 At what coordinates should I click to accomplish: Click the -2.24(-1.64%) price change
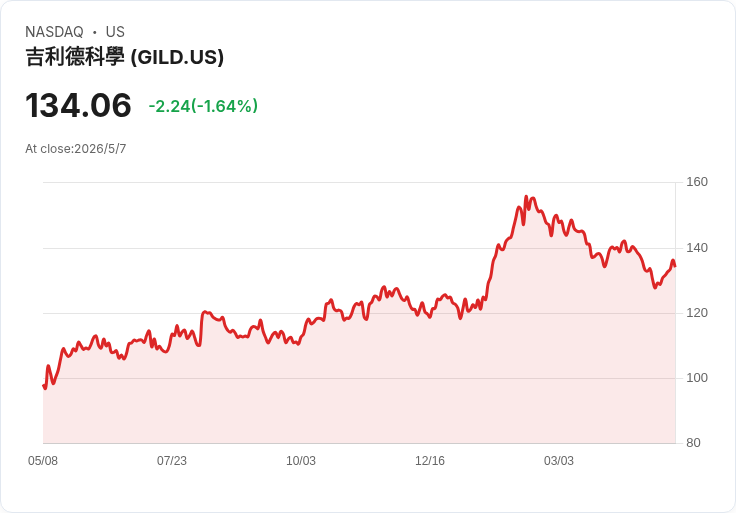click(x=203, y=106)
